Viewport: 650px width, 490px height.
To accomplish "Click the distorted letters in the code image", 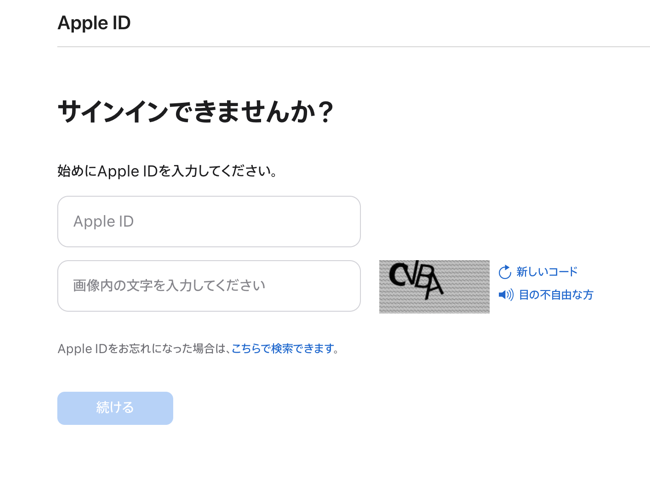I will (x=418, y=280).
